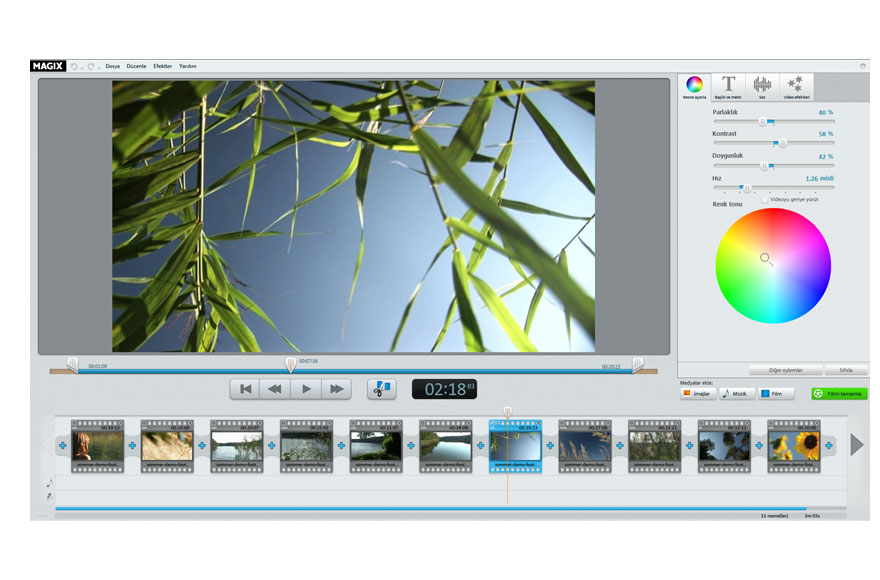
Task: Start playback with the play button
Action: pos(306,389)
